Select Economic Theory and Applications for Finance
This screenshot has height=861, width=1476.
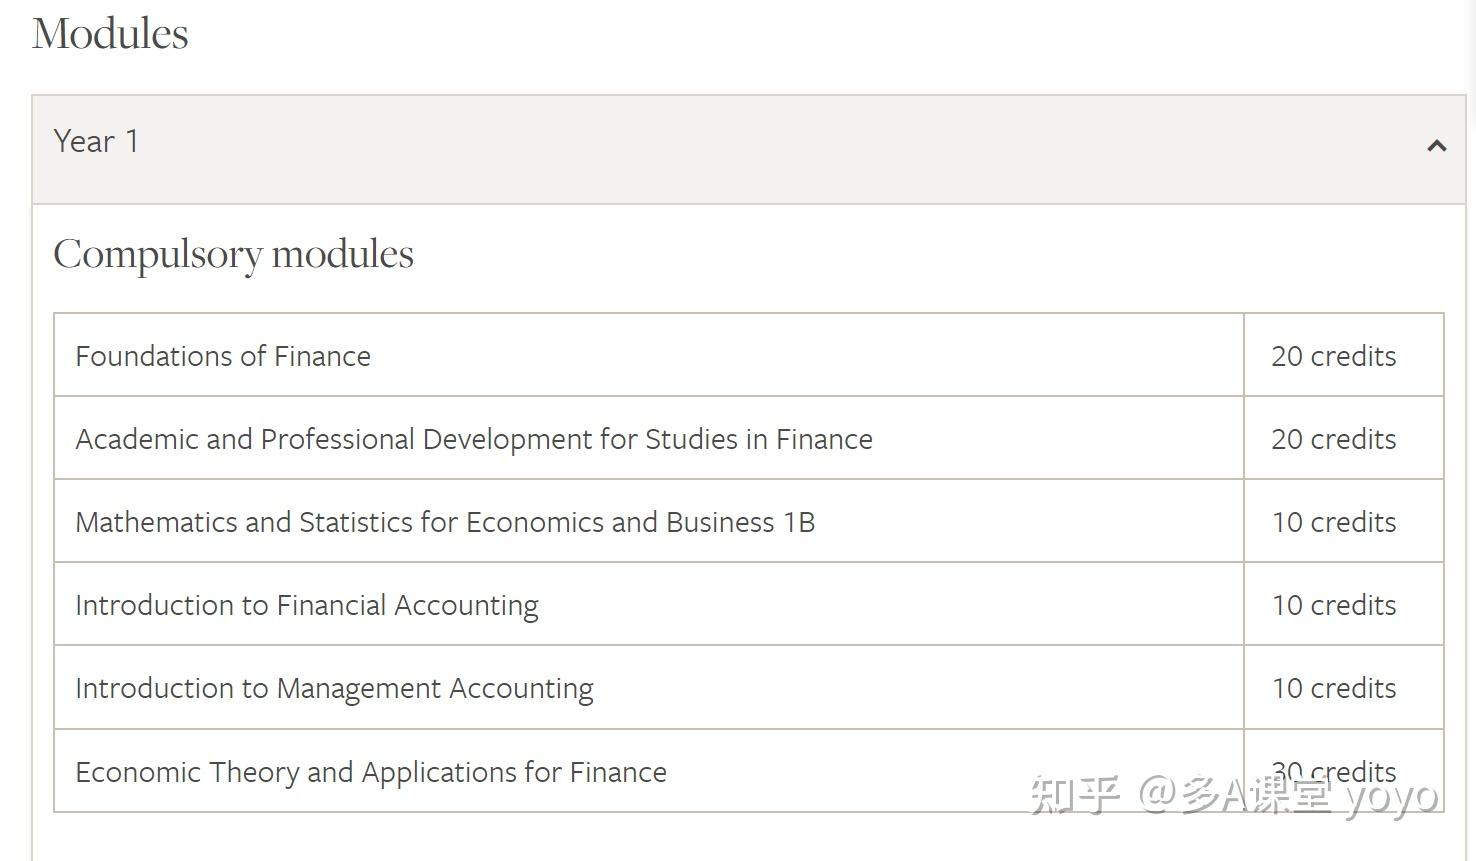[371, 772]
